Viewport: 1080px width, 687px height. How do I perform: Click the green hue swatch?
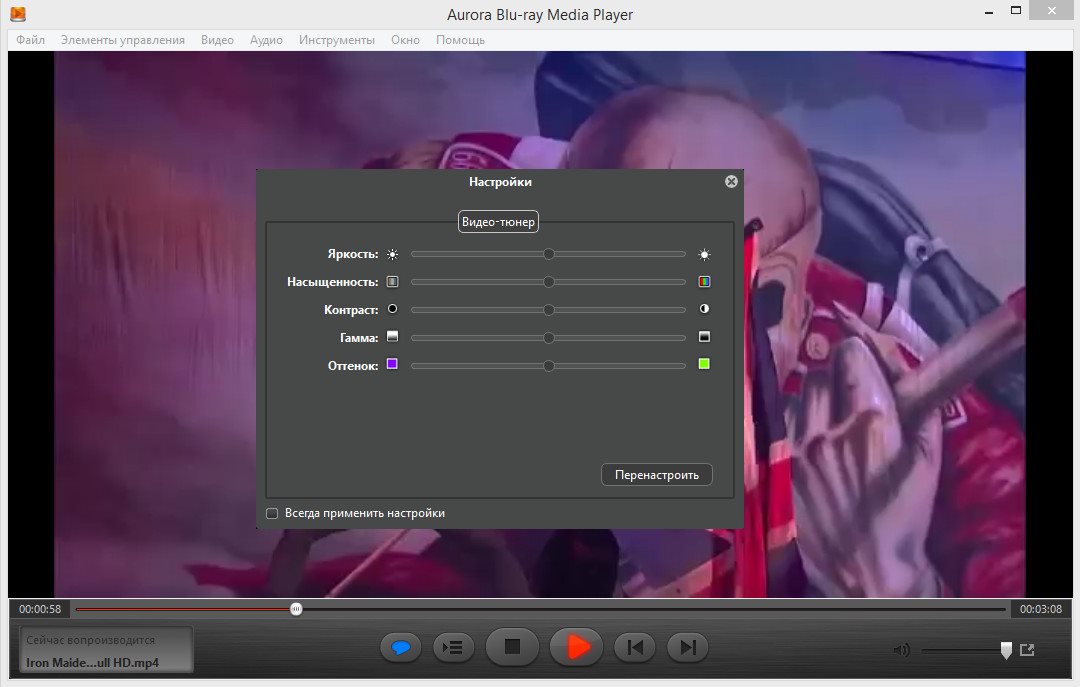coord(704,364)
